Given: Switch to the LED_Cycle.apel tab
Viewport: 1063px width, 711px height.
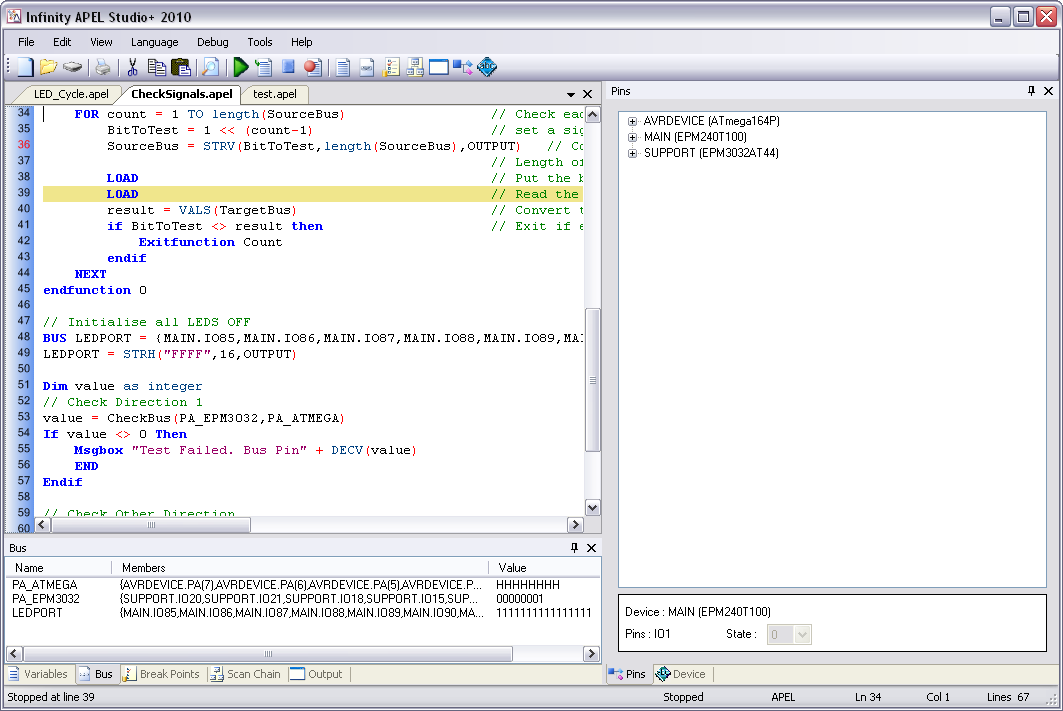Looking at the screenshot, I should click(71, 94).
